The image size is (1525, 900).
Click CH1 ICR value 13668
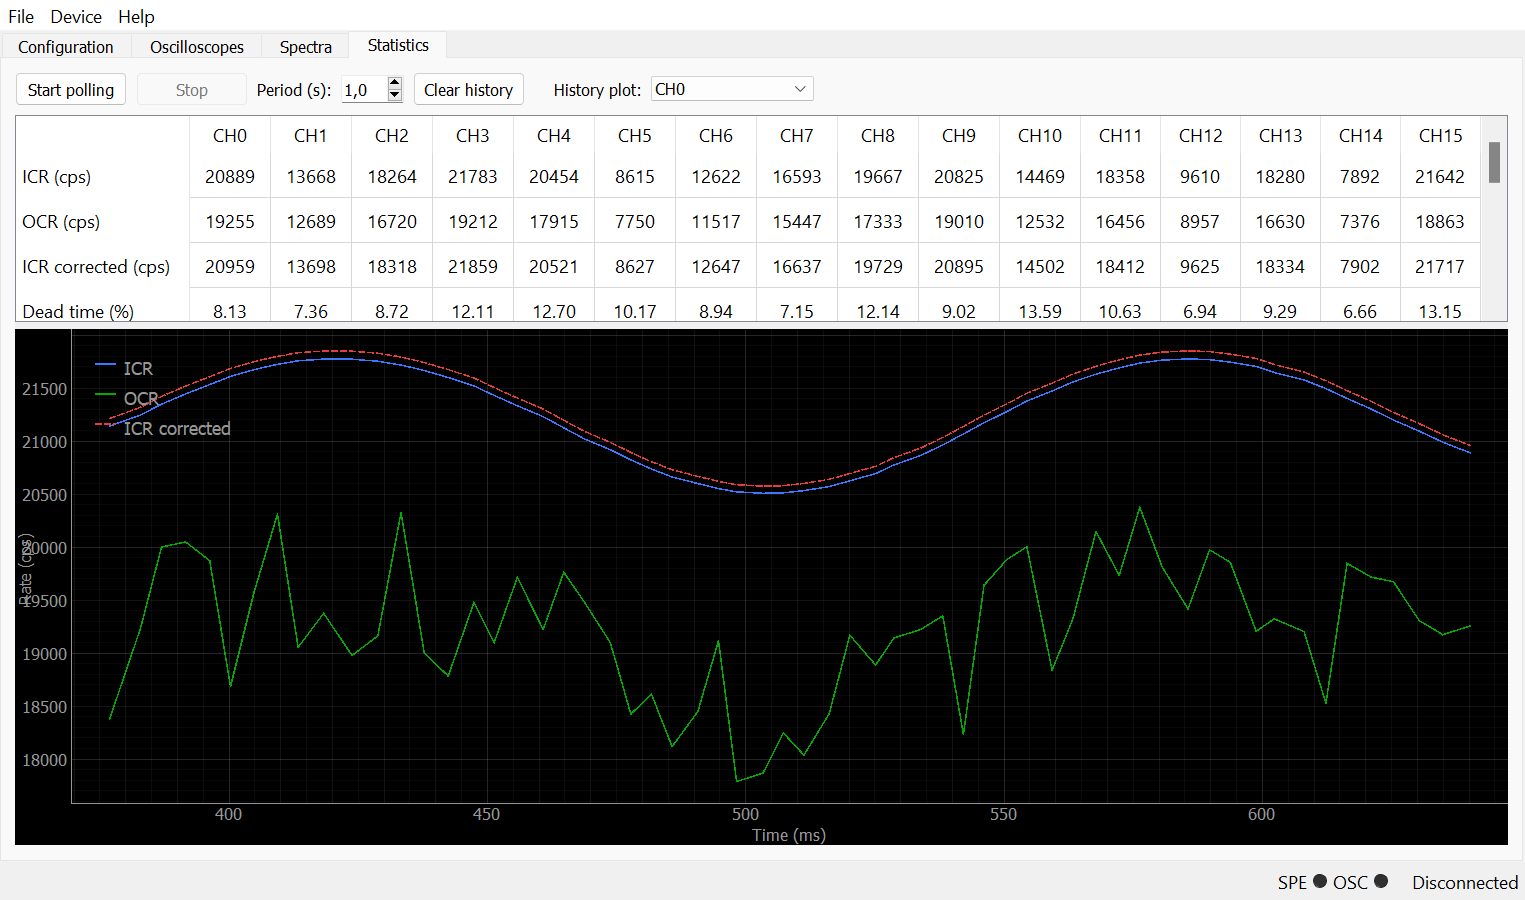311,176
